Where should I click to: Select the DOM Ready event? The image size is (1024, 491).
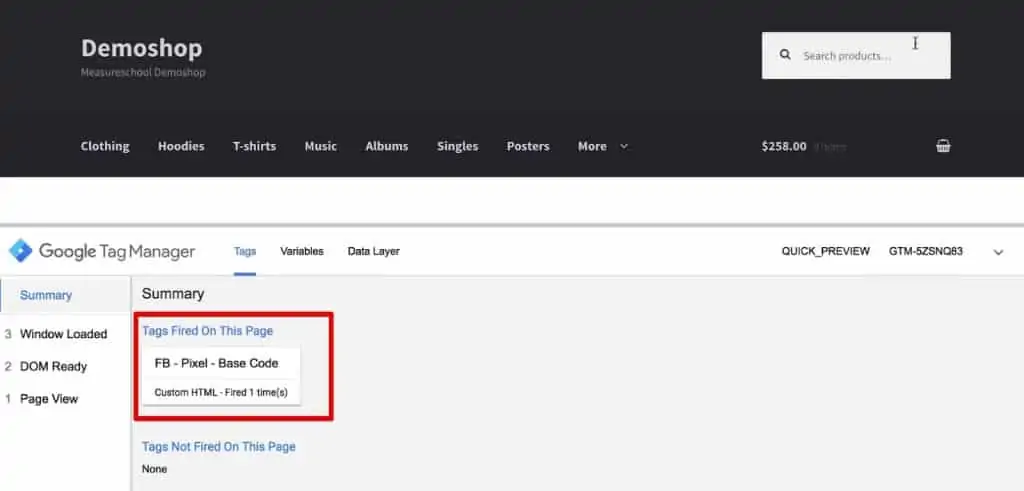click(54, 366)
